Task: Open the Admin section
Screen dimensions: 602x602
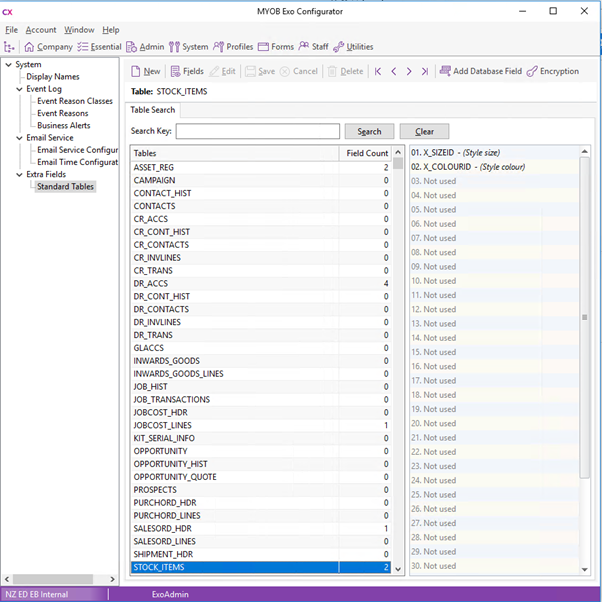Action: 145,47
